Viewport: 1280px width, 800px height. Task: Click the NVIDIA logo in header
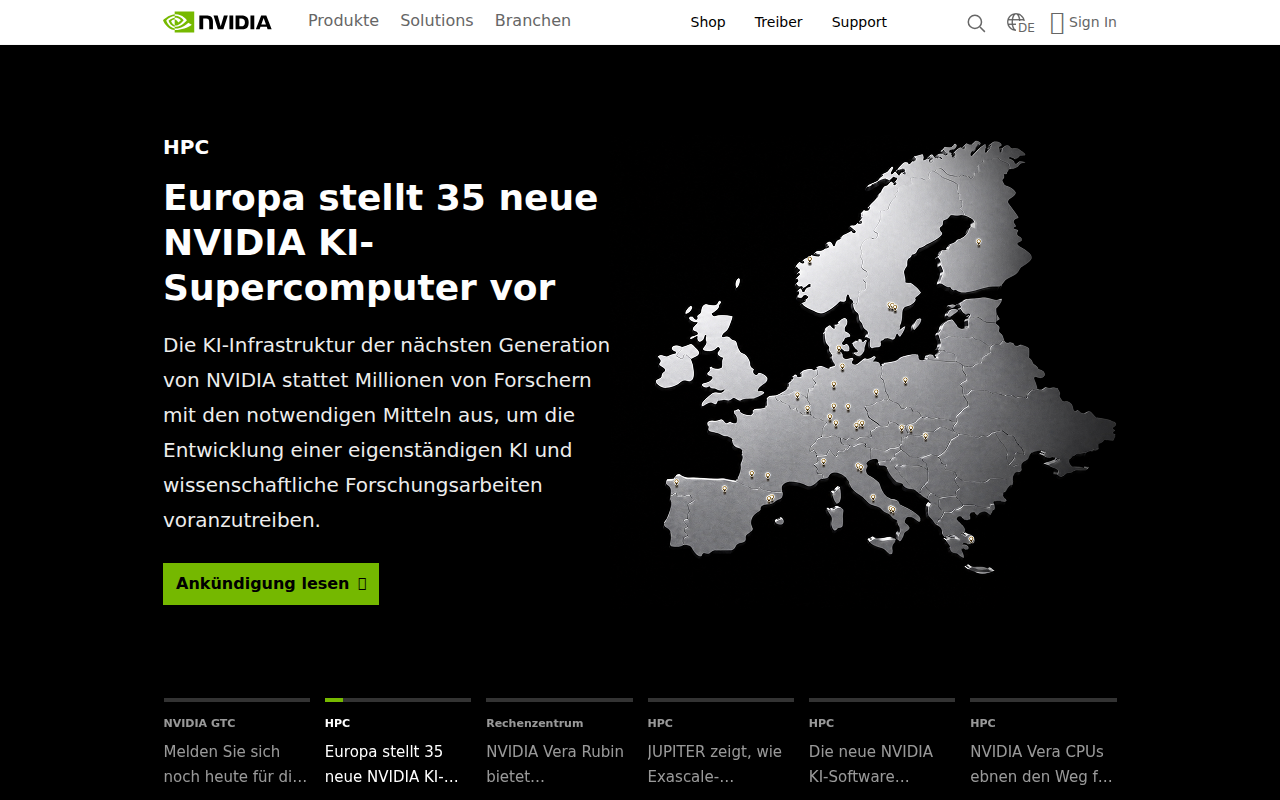(217, 22)
